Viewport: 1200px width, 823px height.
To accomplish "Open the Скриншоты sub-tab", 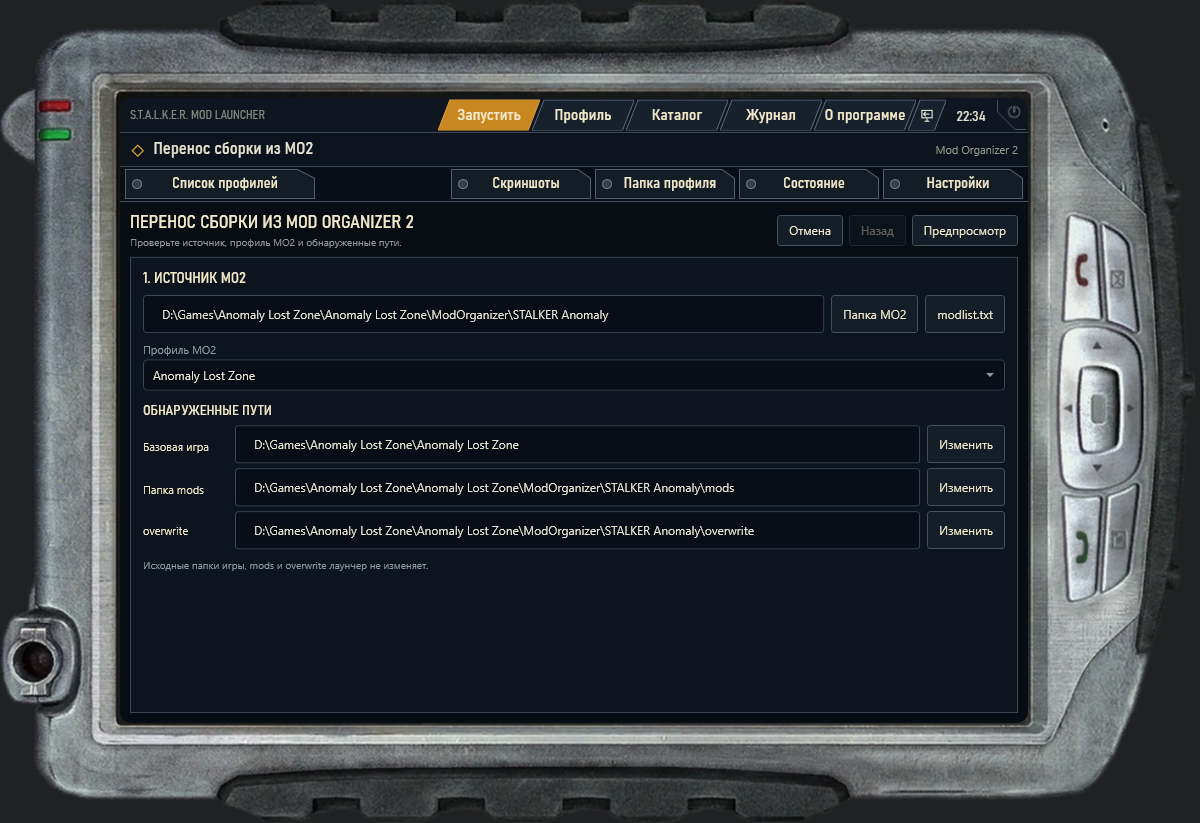I will coord(521,184).
